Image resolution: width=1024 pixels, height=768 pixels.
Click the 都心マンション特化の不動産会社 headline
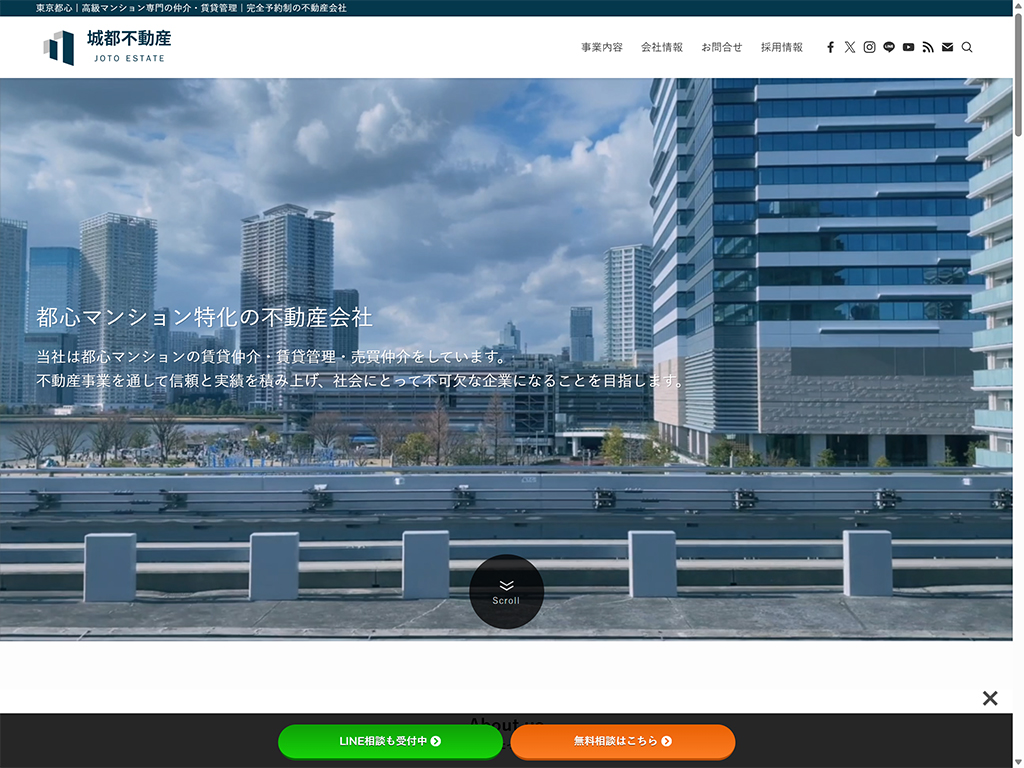point(204,317)
